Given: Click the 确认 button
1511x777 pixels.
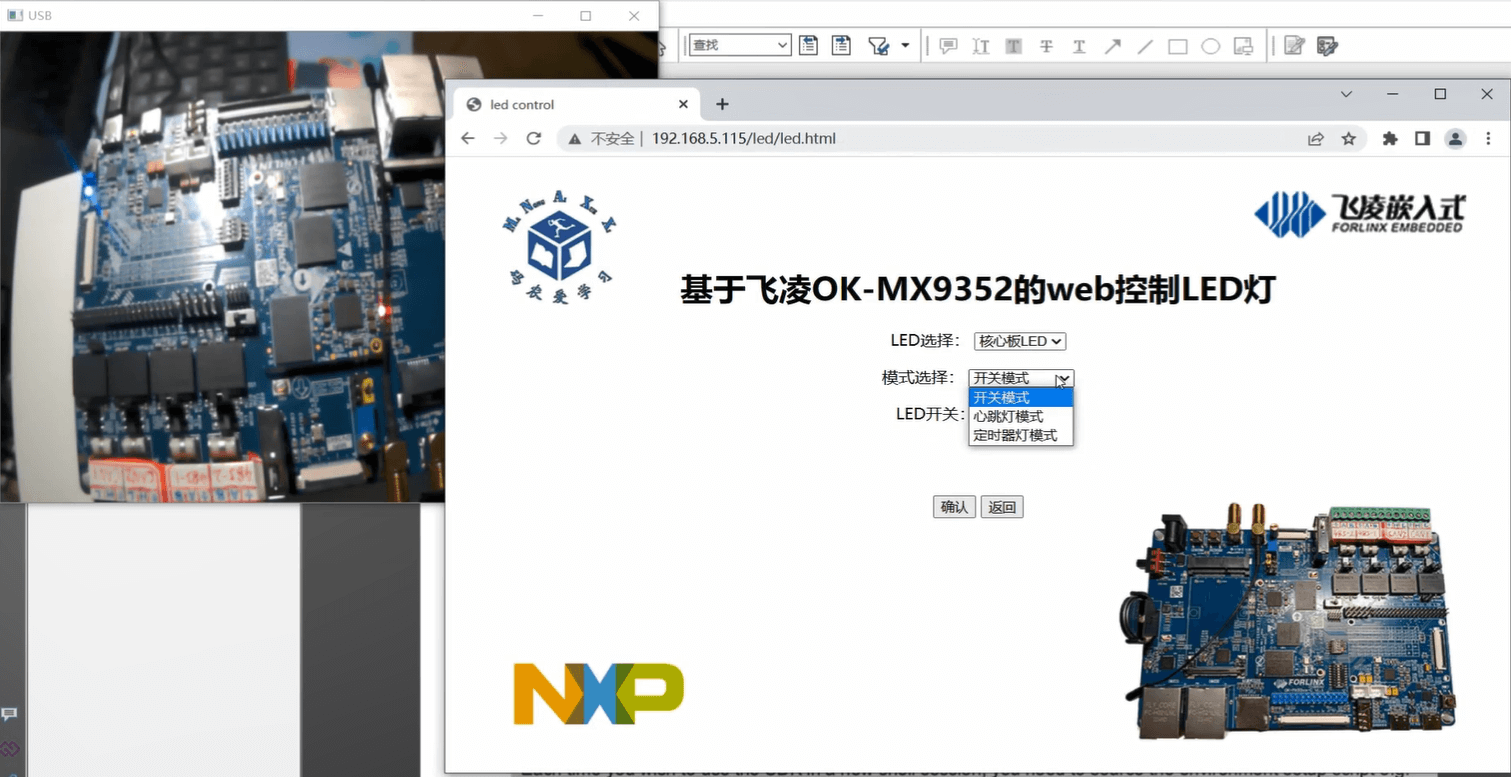Looking at the screenshot, I should pos(954,507).
